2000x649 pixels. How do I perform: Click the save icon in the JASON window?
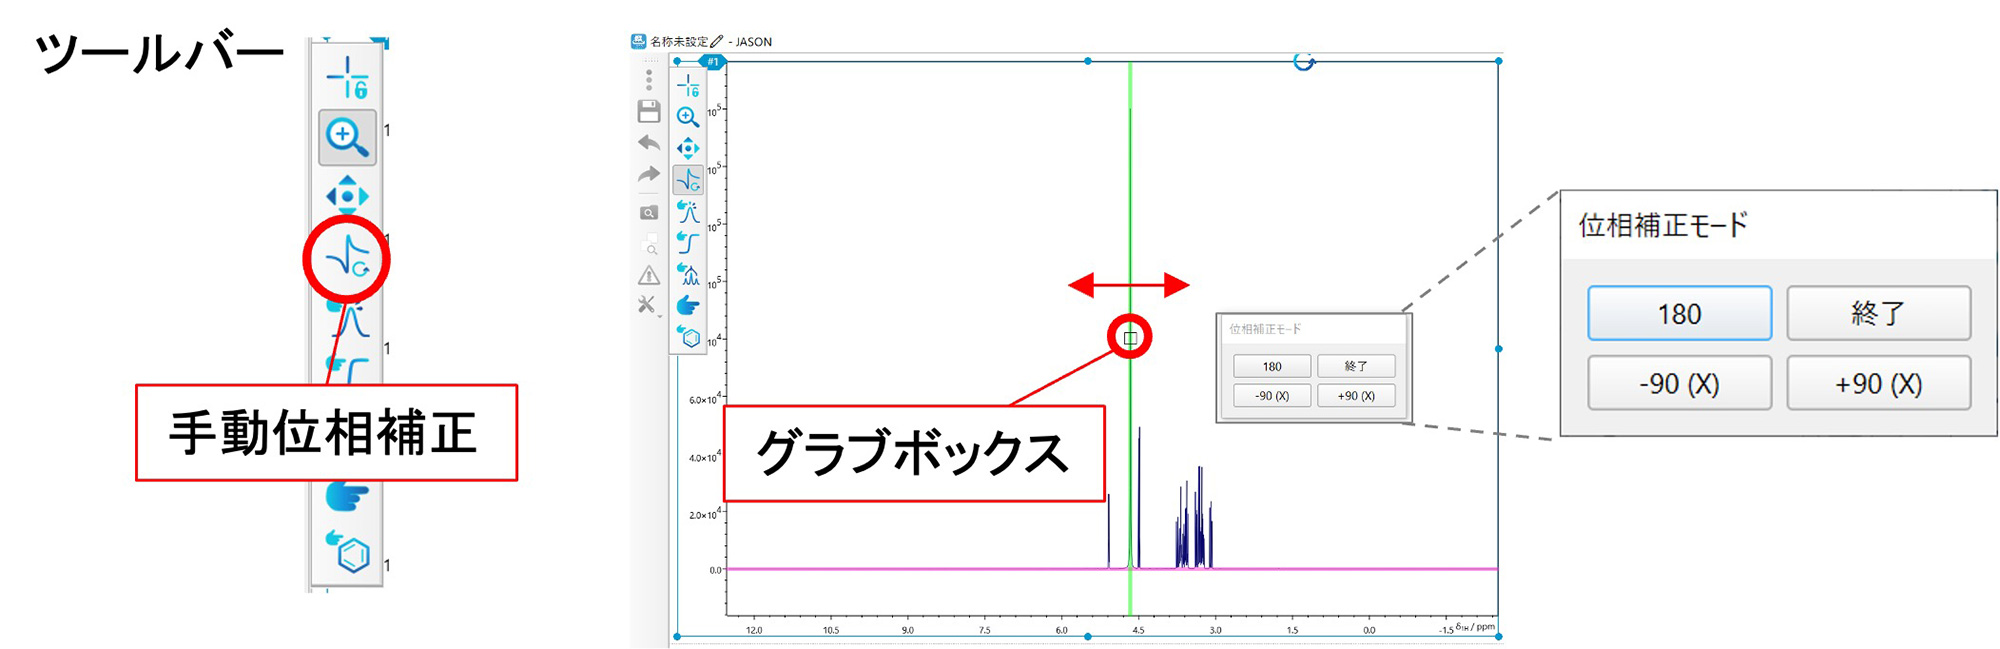[x=649, y=111]
